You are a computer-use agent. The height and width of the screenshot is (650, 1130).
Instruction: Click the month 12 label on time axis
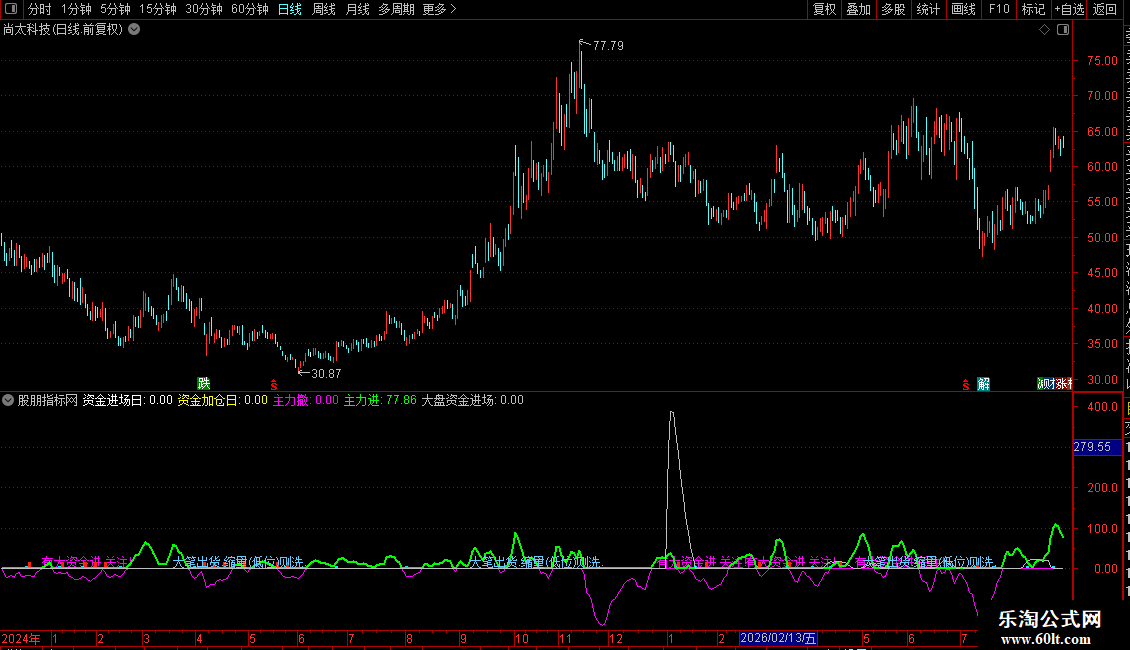[x=616, y=638]
